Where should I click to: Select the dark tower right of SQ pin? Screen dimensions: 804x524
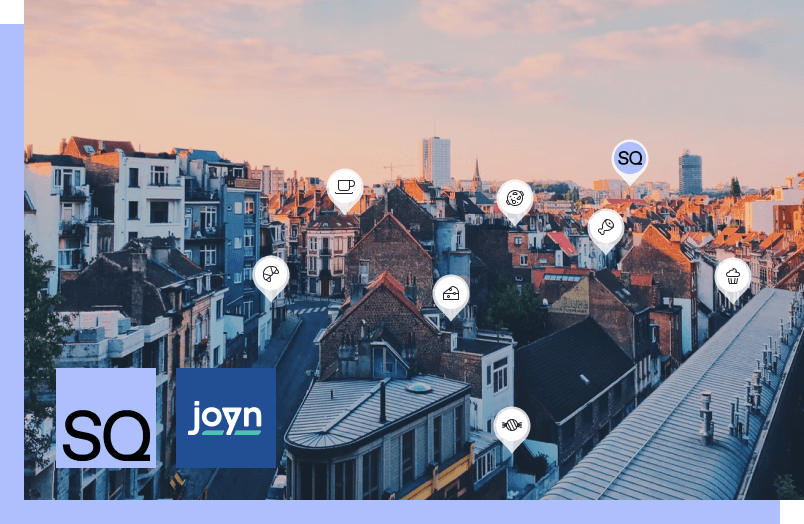click(x=690, y=172)
